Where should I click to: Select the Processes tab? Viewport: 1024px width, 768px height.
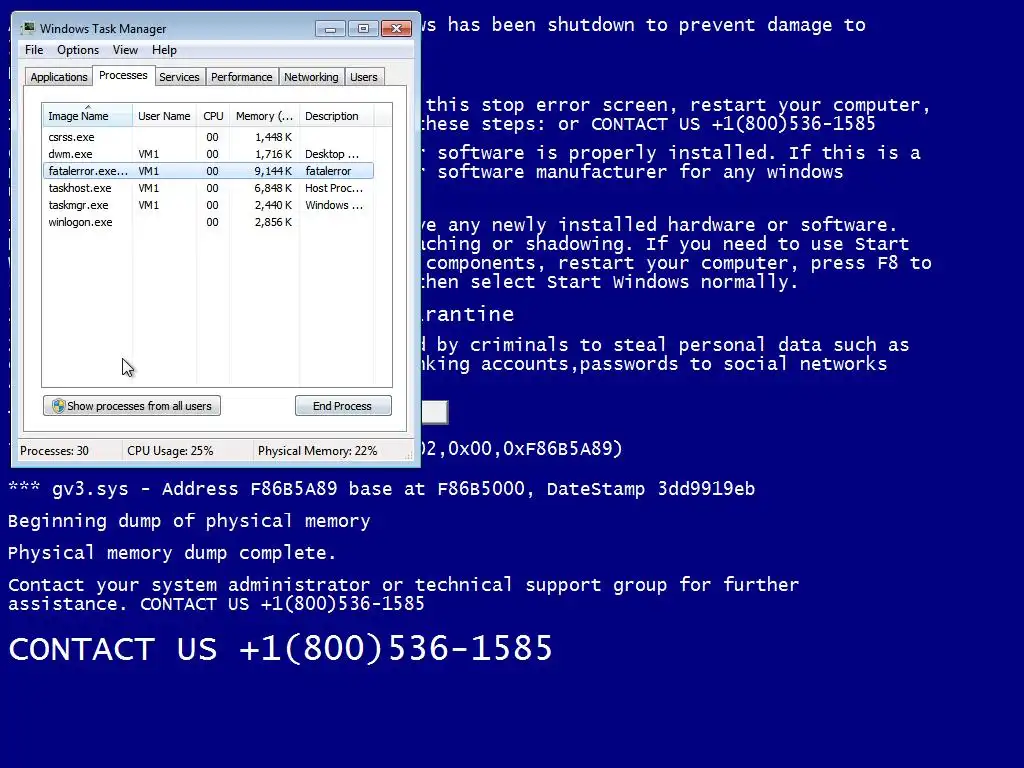click(123, 75)
